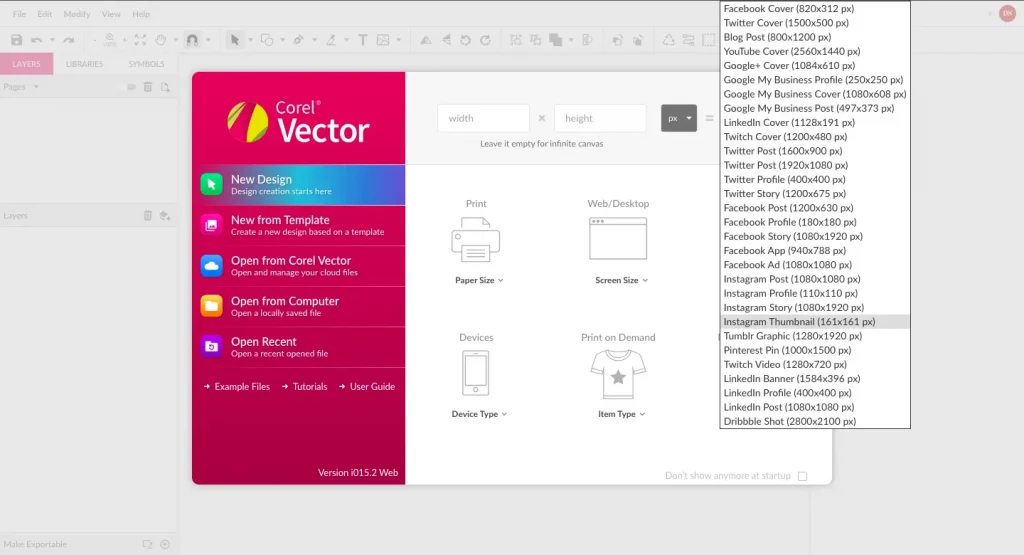Click the add new page icon
Screen dimensions: 1024x555
tap(165, 87)
